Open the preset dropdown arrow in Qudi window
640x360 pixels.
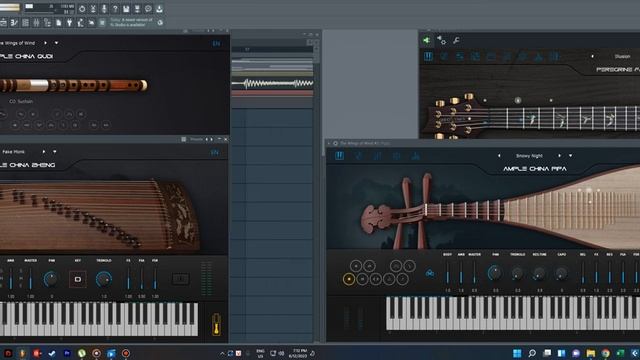[56, 43]
